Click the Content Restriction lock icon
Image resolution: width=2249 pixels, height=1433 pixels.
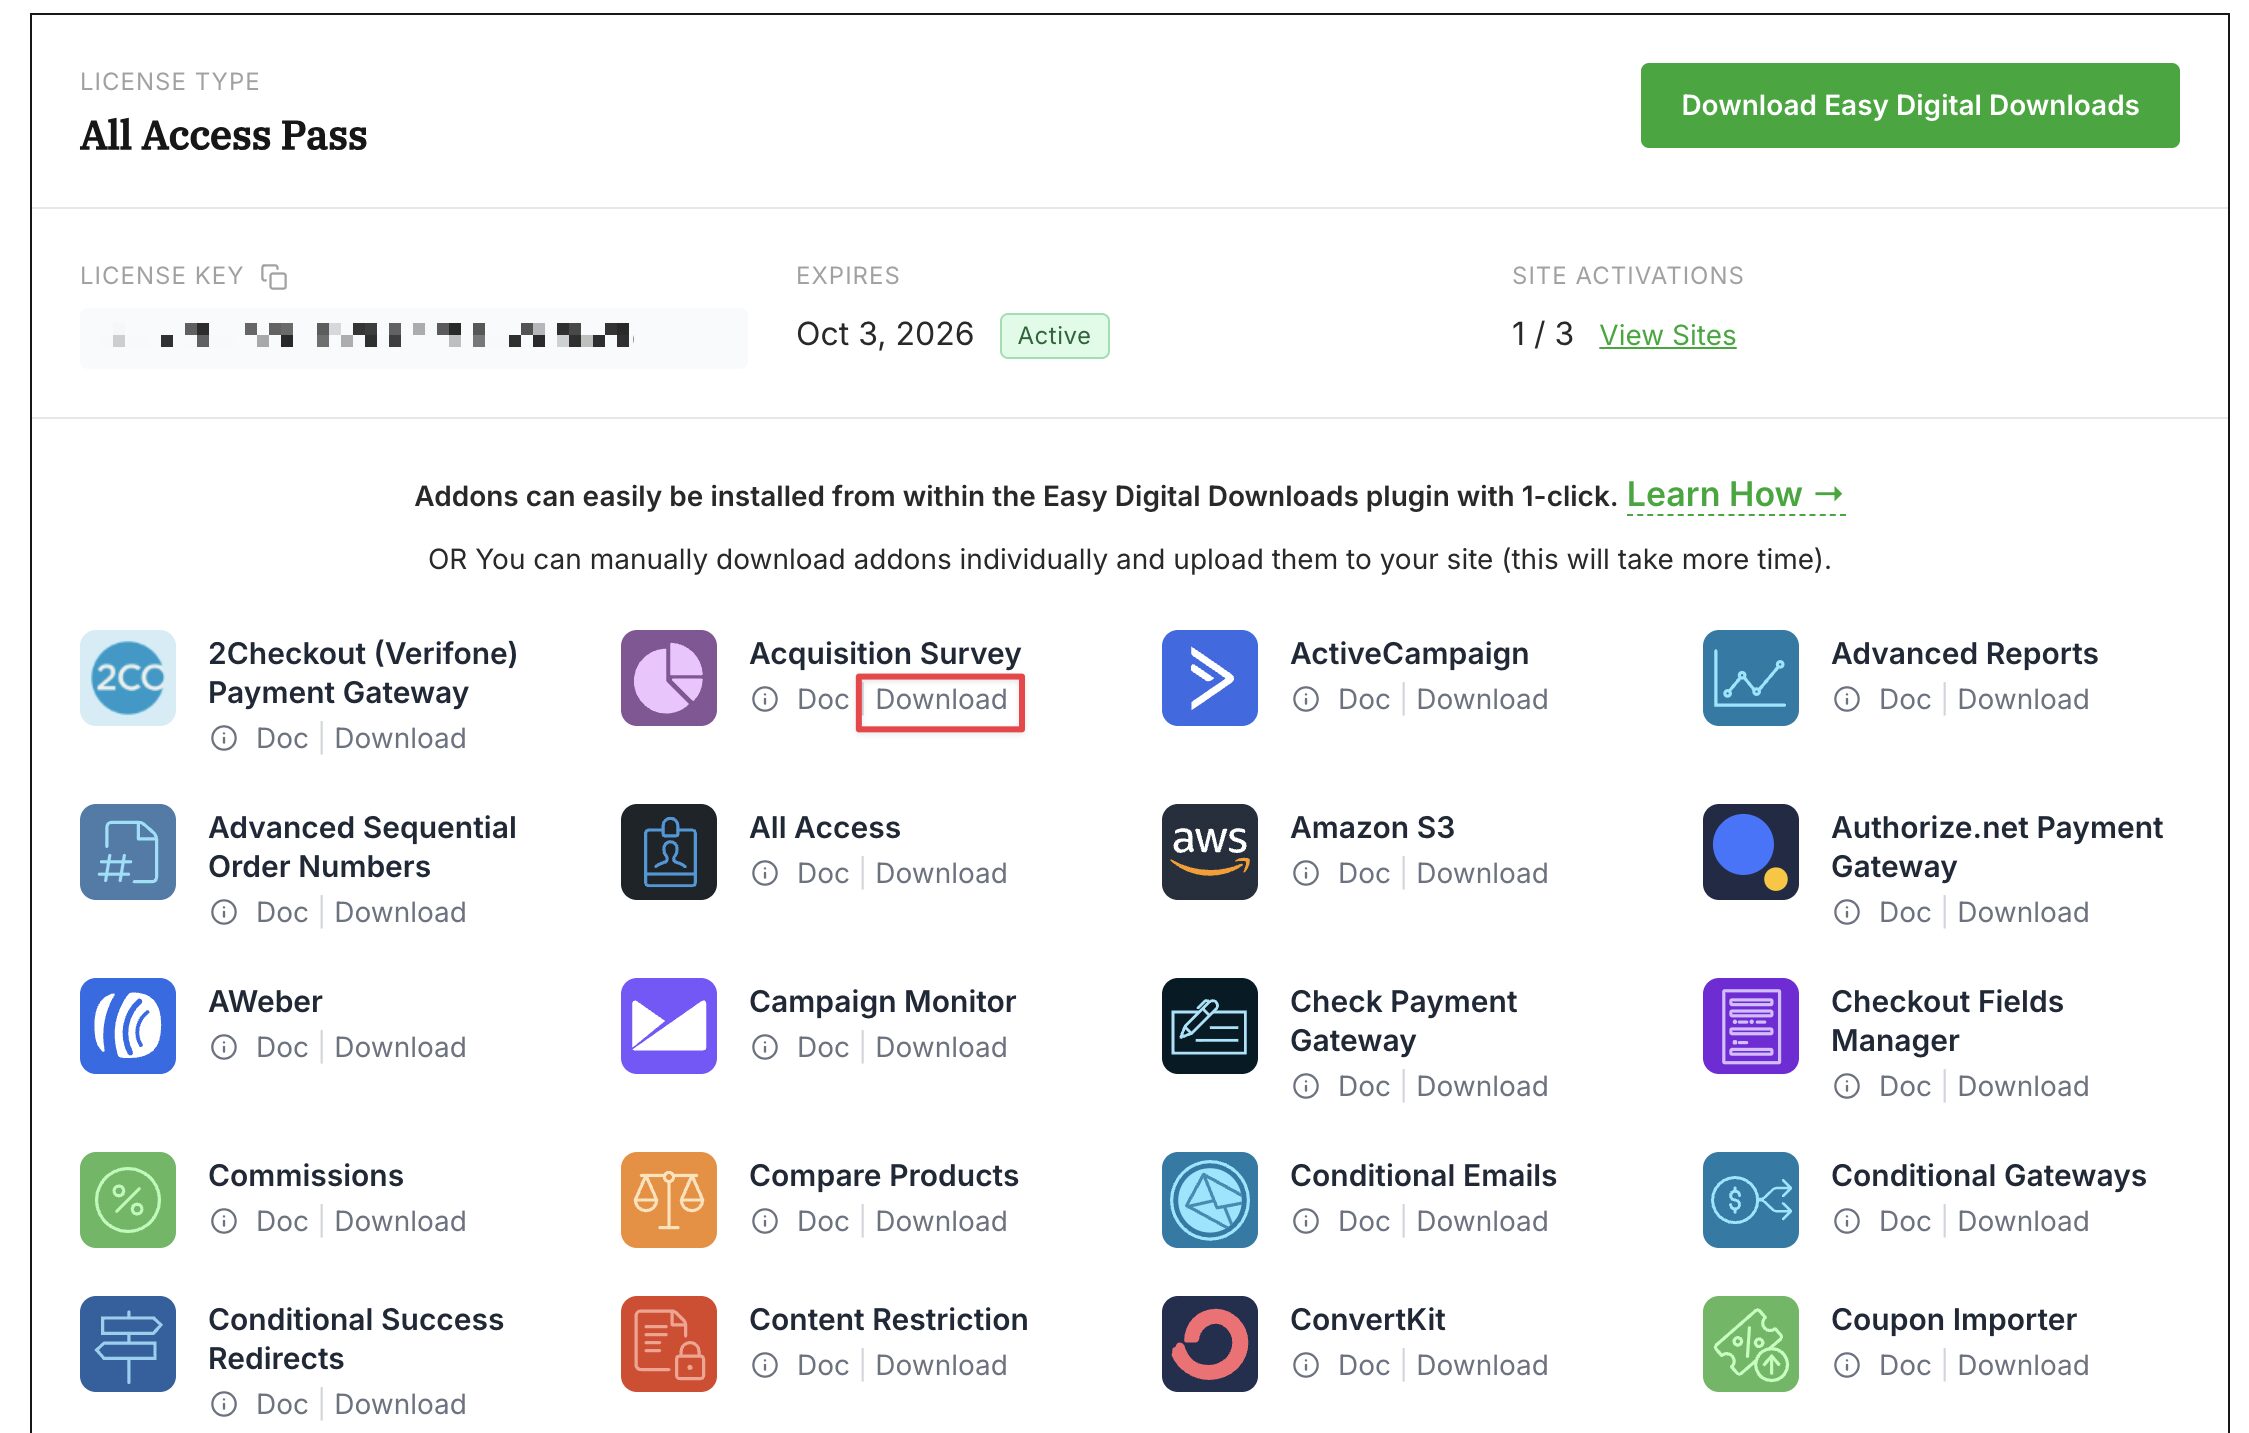click(669, 1344)
